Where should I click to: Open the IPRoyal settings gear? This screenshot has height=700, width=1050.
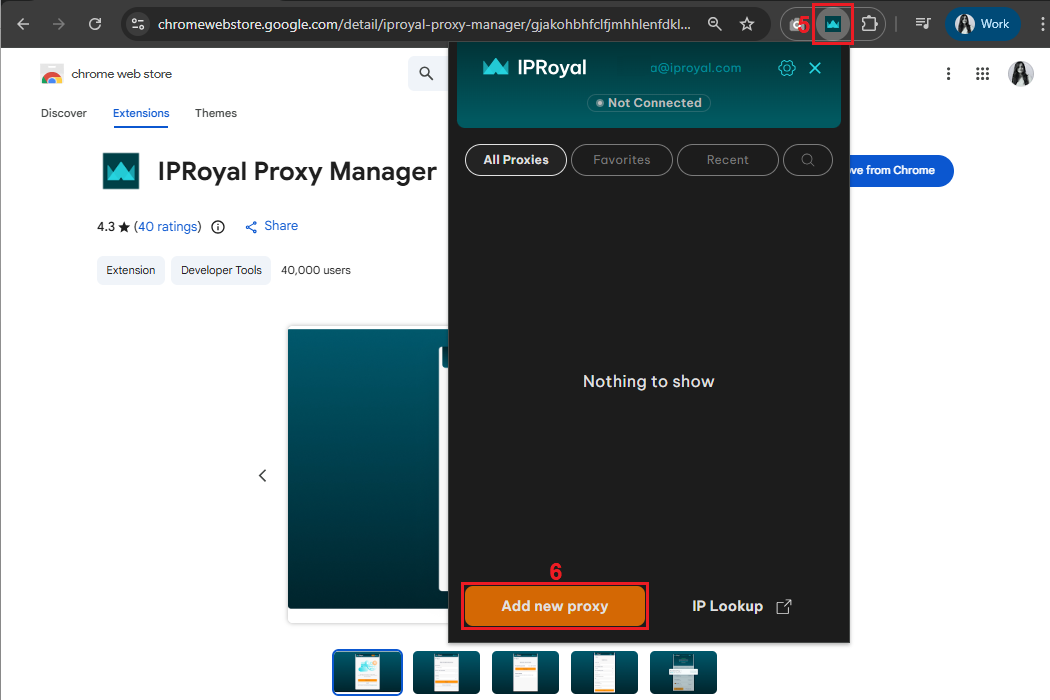tap(787, 68)
